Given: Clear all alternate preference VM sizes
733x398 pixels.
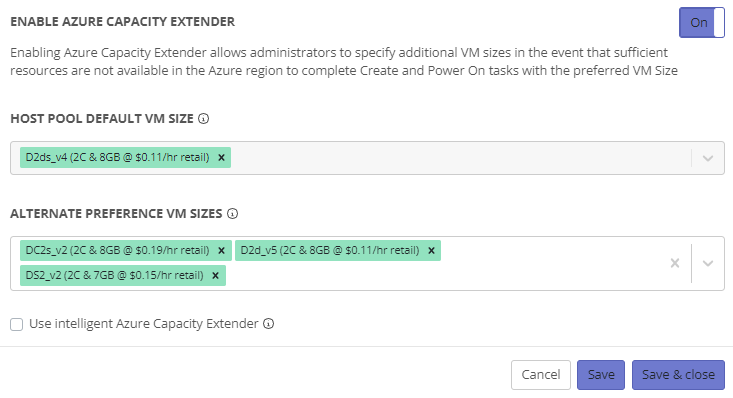Looking at the screenshot, I should click(675, 263).
